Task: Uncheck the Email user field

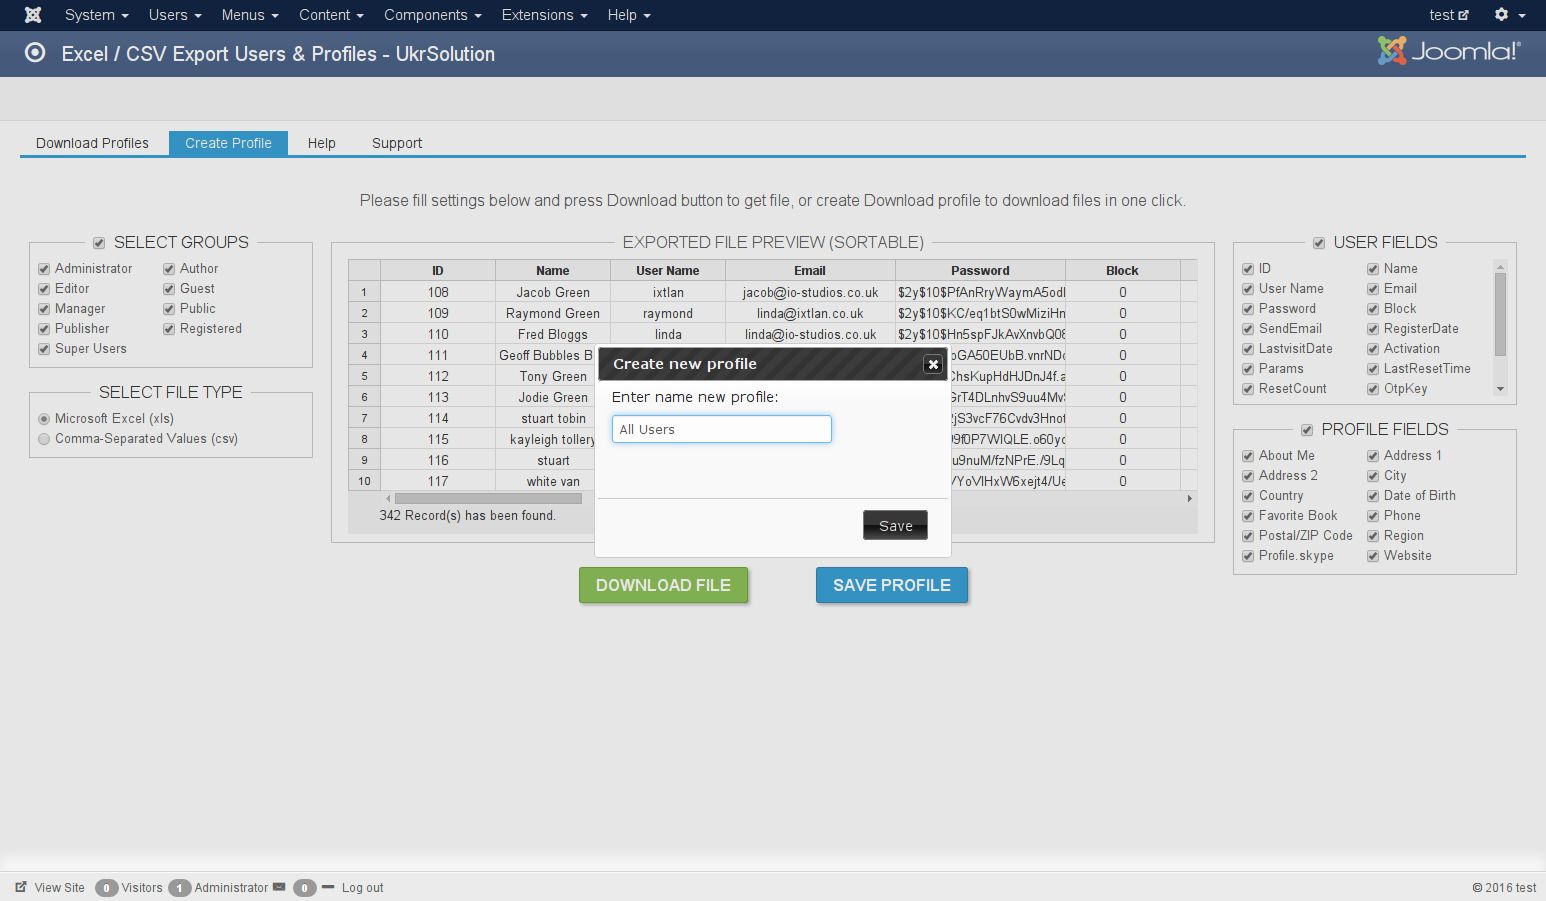Action: [1373, 289]
